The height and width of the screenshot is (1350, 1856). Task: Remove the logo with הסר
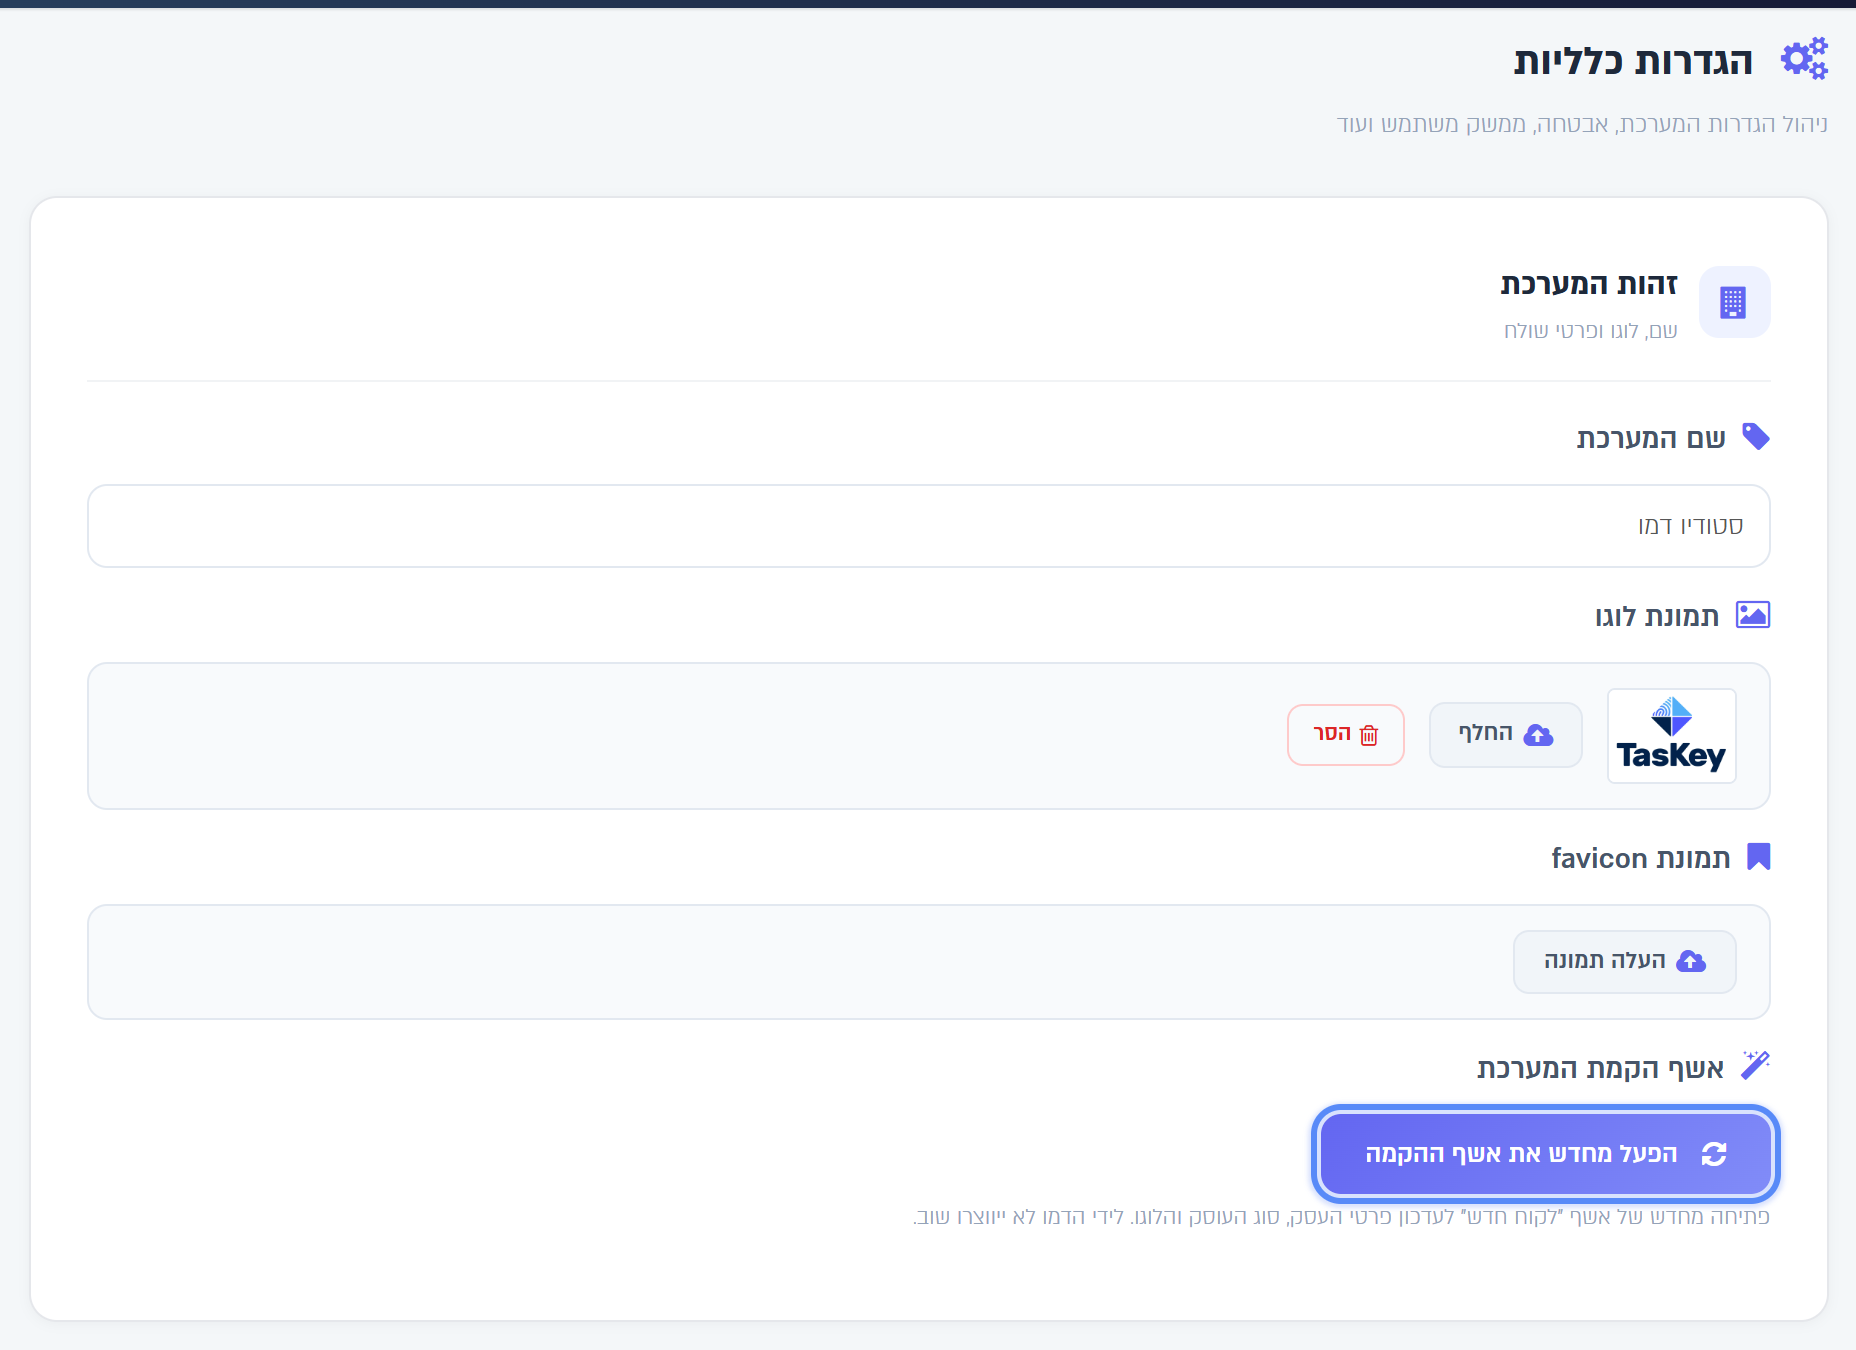tap(1345, 735)
